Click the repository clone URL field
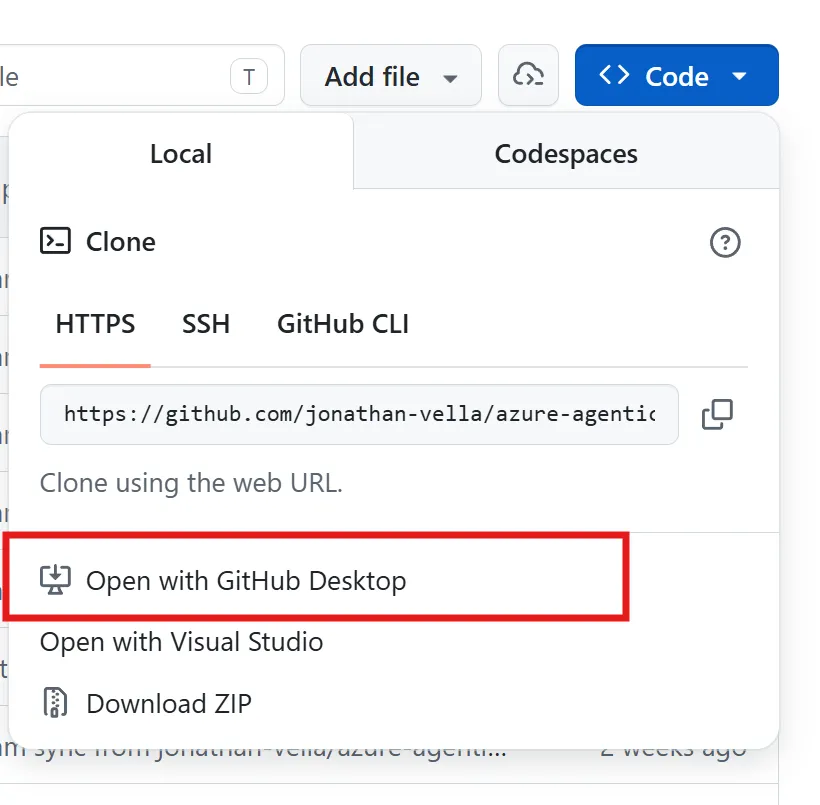The image size is (820, 805). (359, 414)
